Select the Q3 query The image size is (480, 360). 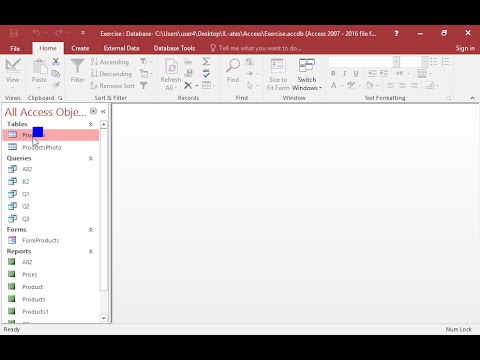coord(51,219)
